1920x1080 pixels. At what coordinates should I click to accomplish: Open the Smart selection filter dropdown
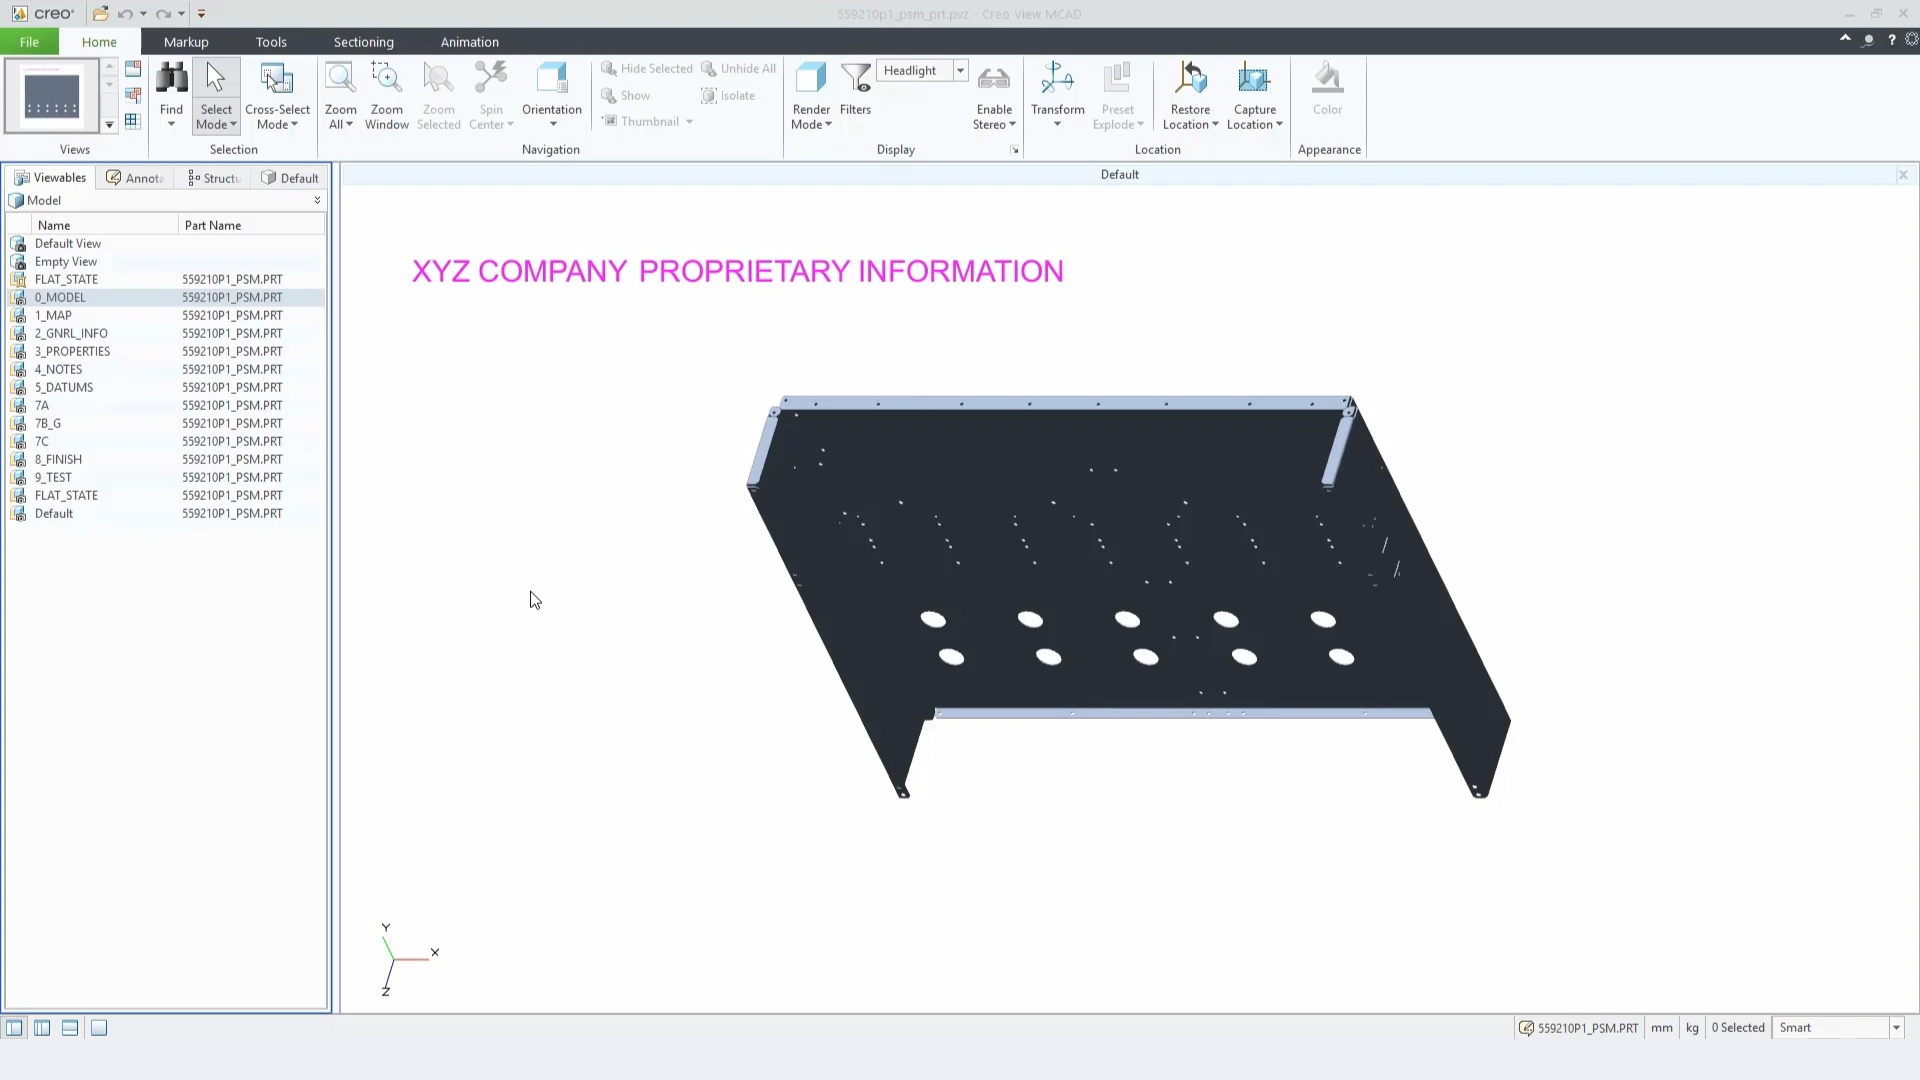pyautogui.click(x=1896, y=1028)
